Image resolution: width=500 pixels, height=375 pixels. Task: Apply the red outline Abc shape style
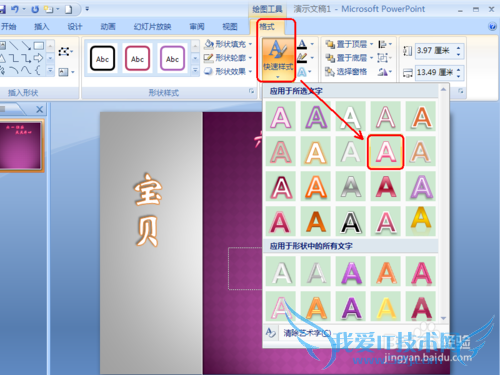click(x=137, y=59)
